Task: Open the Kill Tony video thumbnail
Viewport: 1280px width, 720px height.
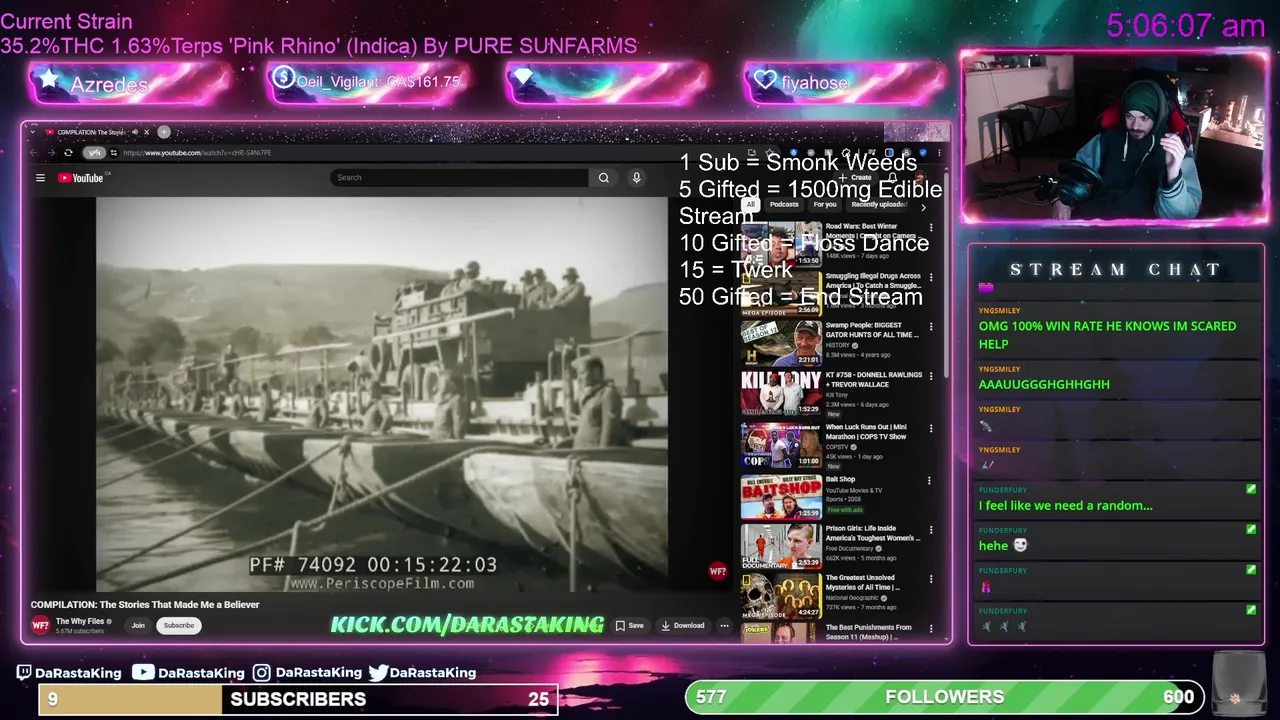Action: (x=781, y=393)
